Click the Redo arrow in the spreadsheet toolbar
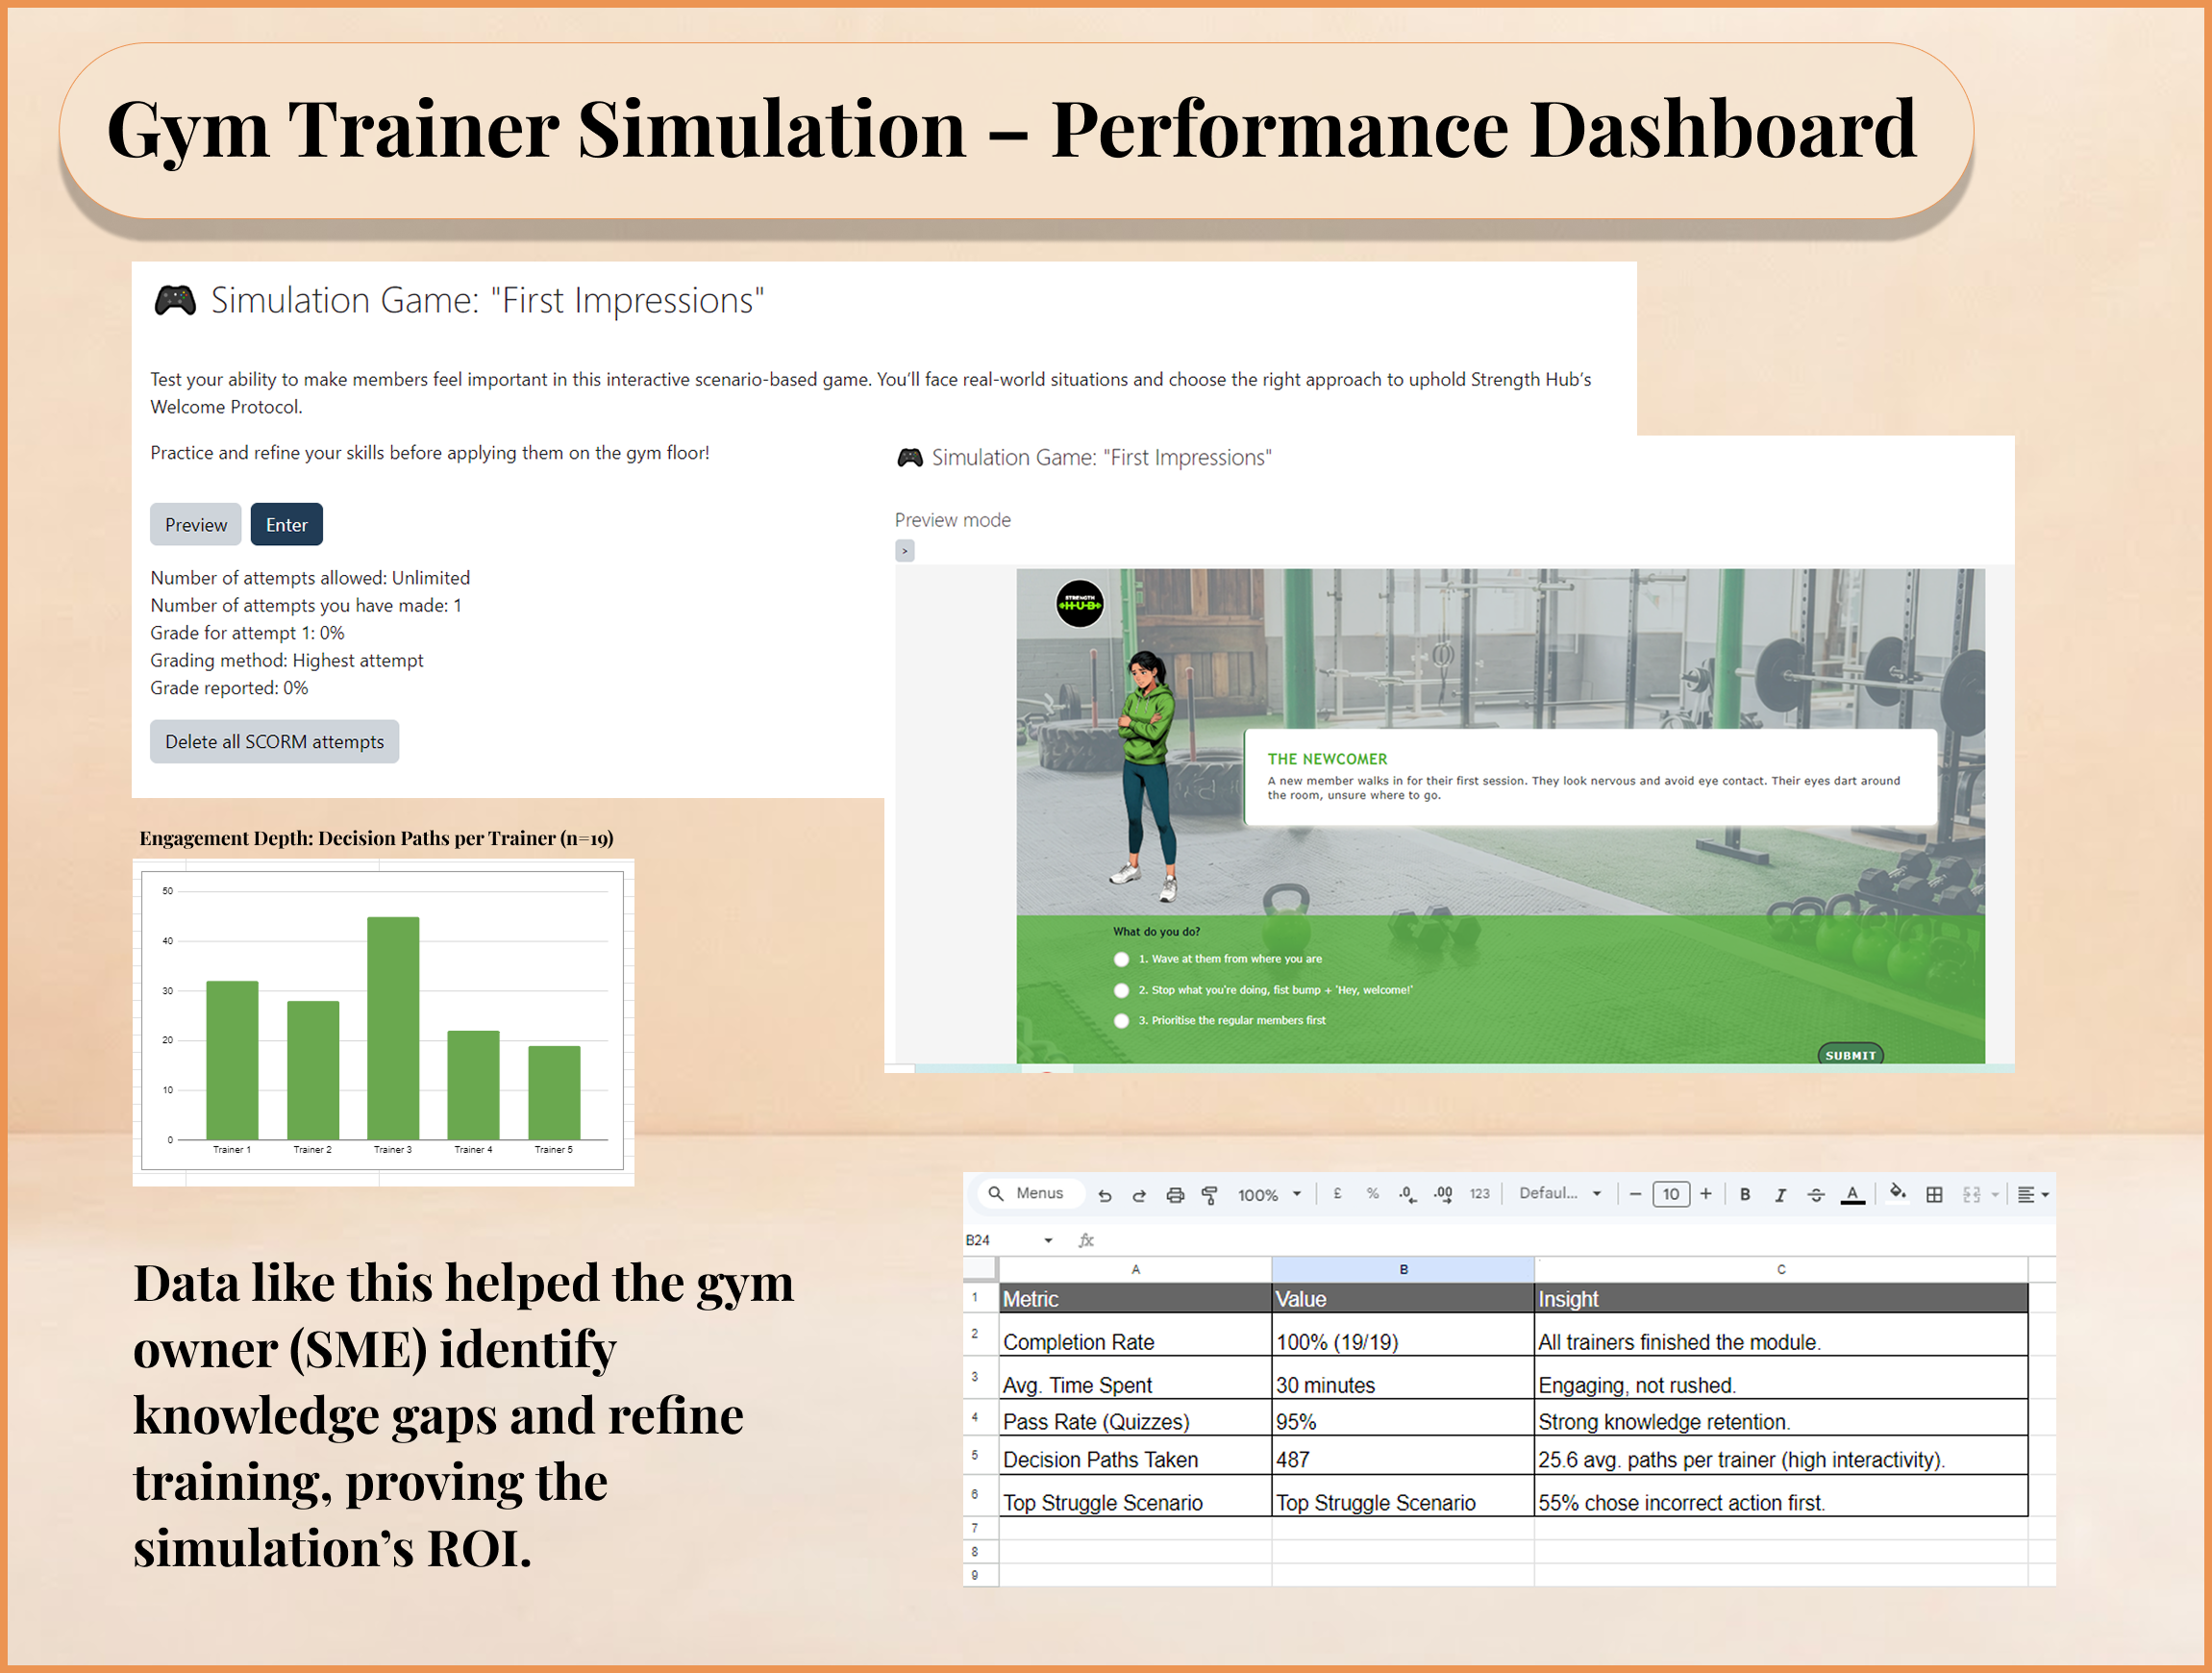The image size is (2212, 1673). [x=1139, y=1195]
